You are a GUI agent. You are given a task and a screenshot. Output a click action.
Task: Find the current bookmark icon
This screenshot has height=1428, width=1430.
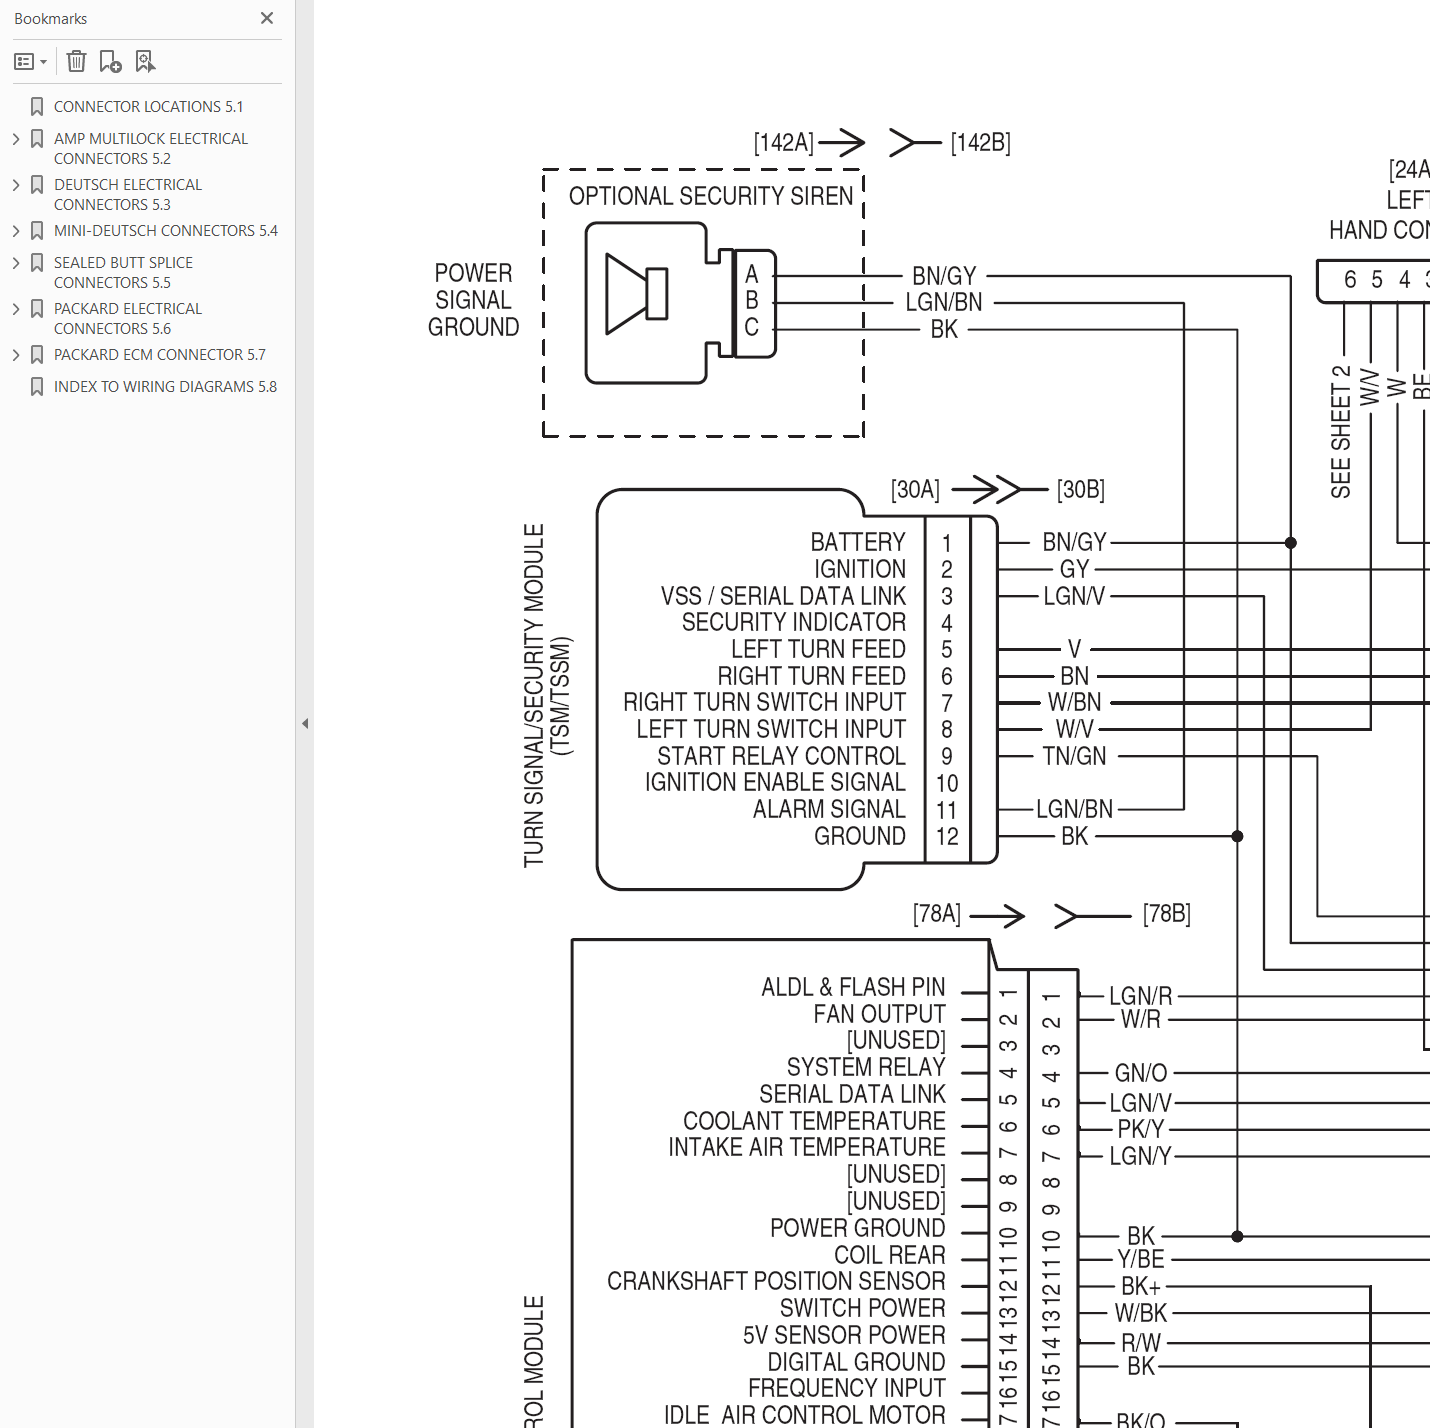[145, 62]
